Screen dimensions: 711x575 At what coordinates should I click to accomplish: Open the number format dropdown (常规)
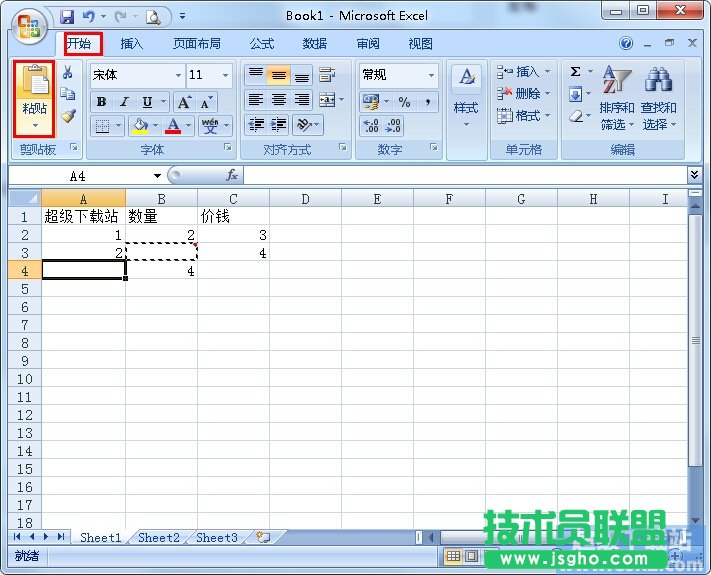pos(431,75)
